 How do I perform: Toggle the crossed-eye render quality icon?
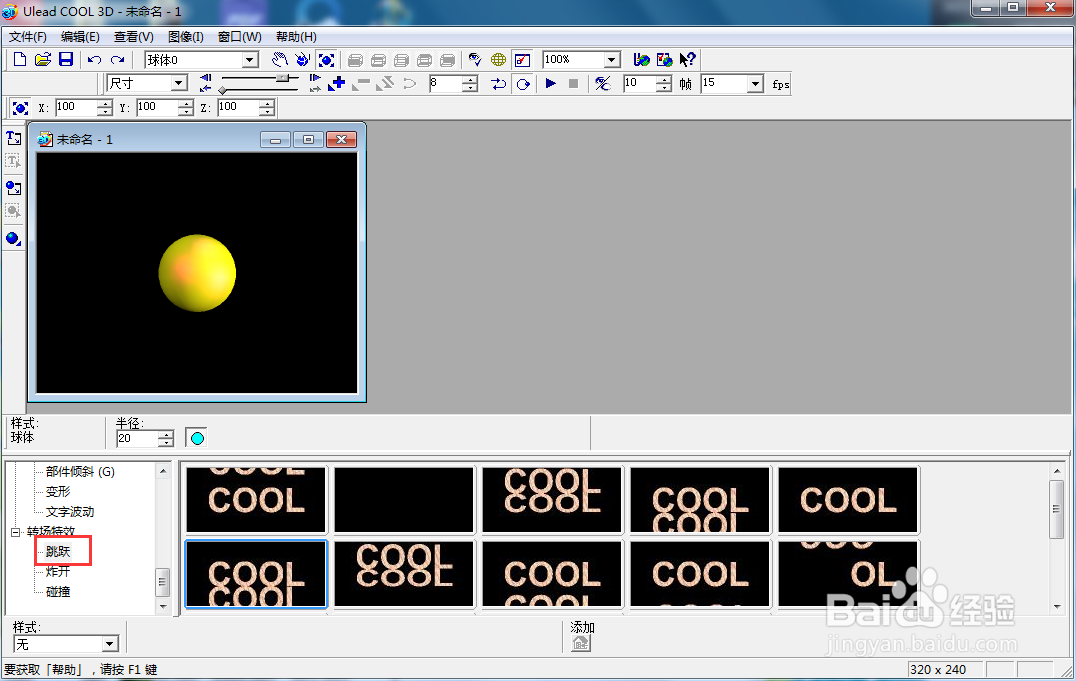(x=603, y=84)
